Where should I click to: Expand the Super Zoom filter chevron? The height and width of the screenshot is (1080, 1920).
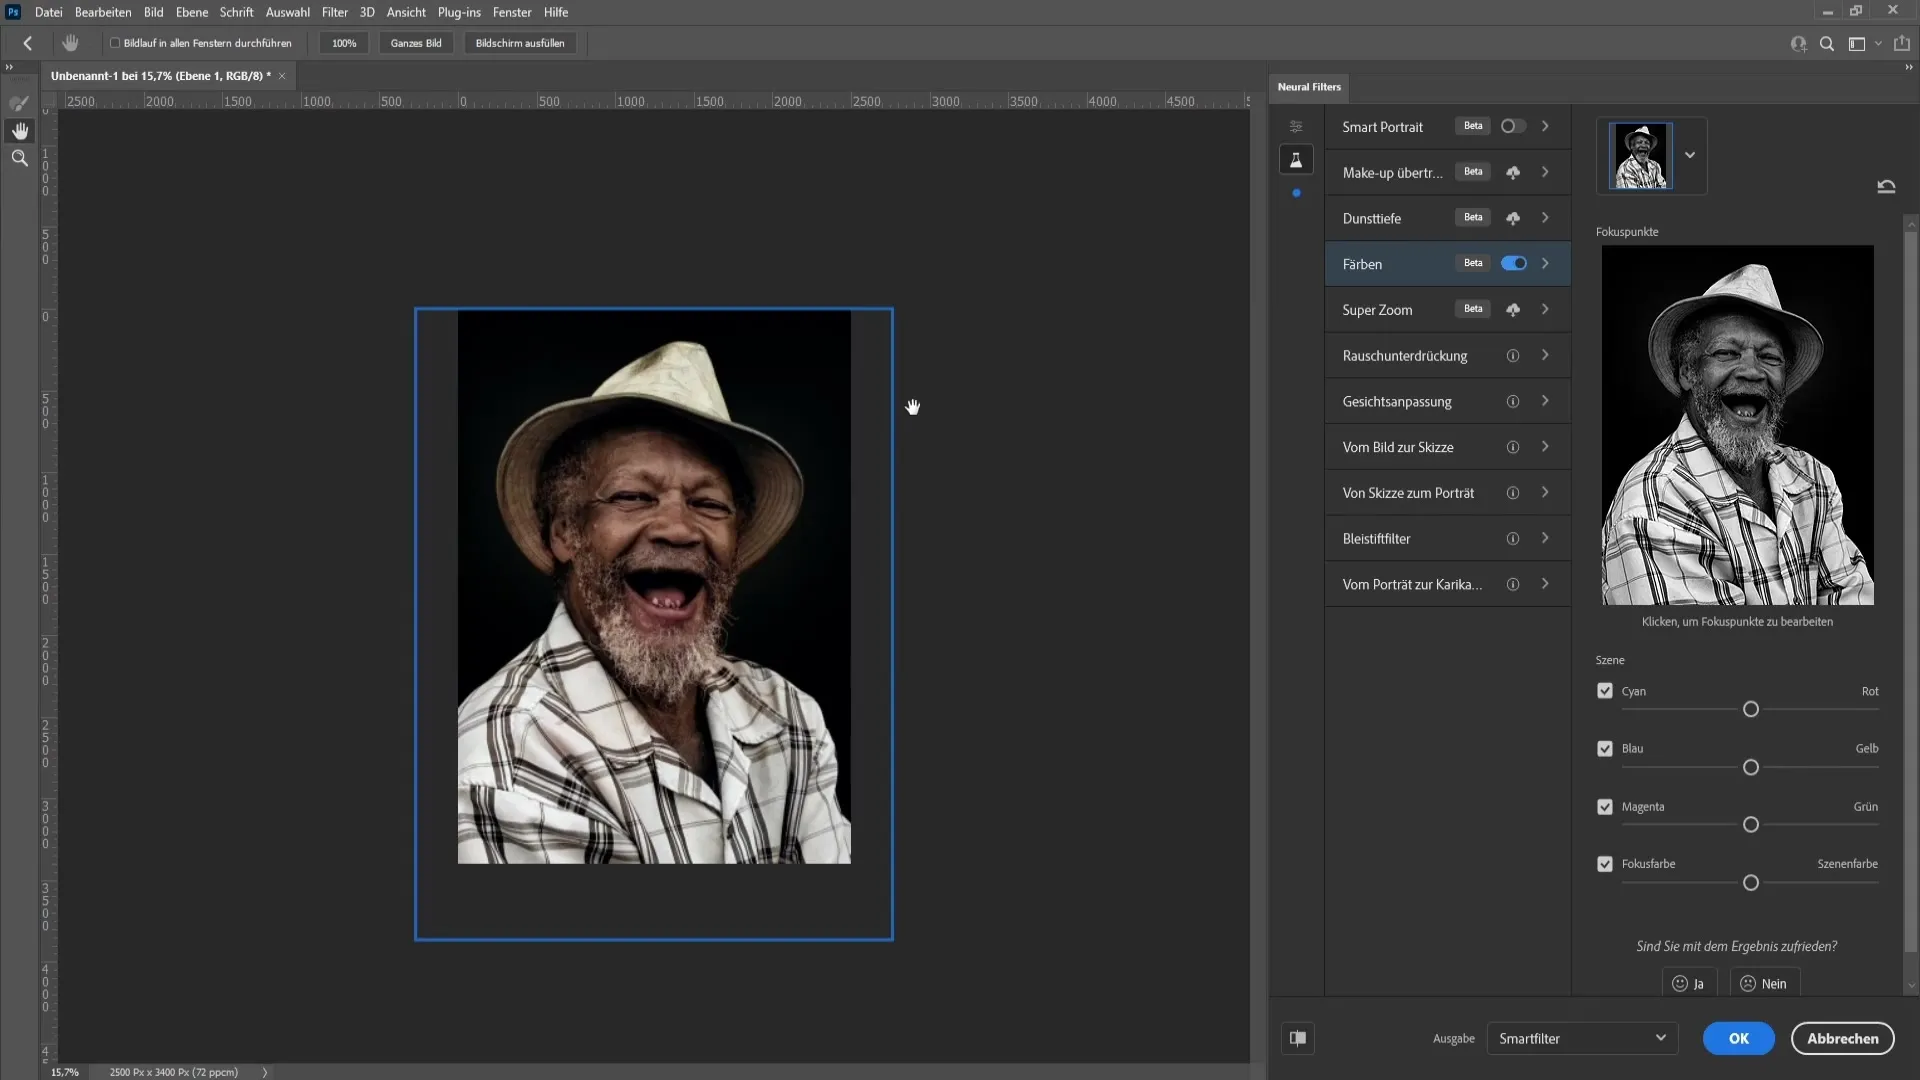click(x=1546, y=309)
